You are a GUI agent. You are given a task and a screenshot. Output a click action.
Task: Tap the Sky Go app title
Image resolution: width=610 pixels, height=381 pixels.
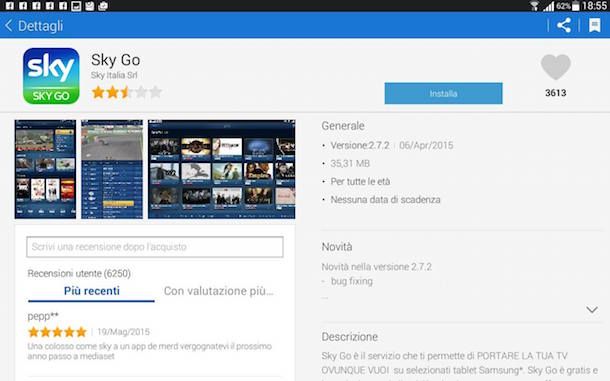116,60
